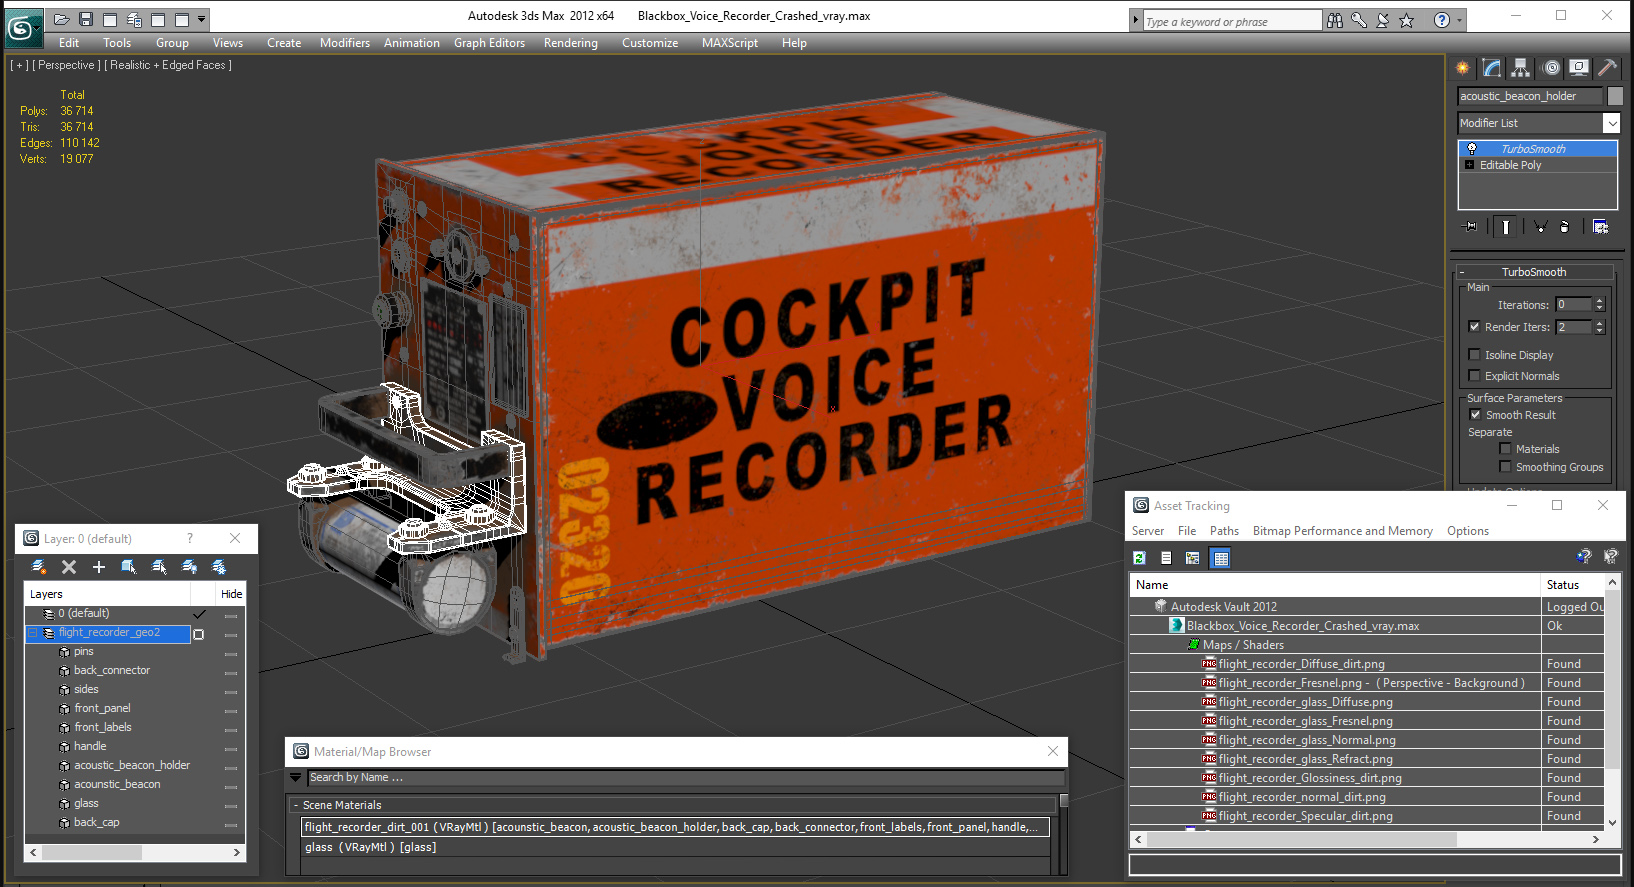The width and height of the screenshot is (1634, 887).
Task: Click the Open File toolbar icon
Action: [61, 19]
